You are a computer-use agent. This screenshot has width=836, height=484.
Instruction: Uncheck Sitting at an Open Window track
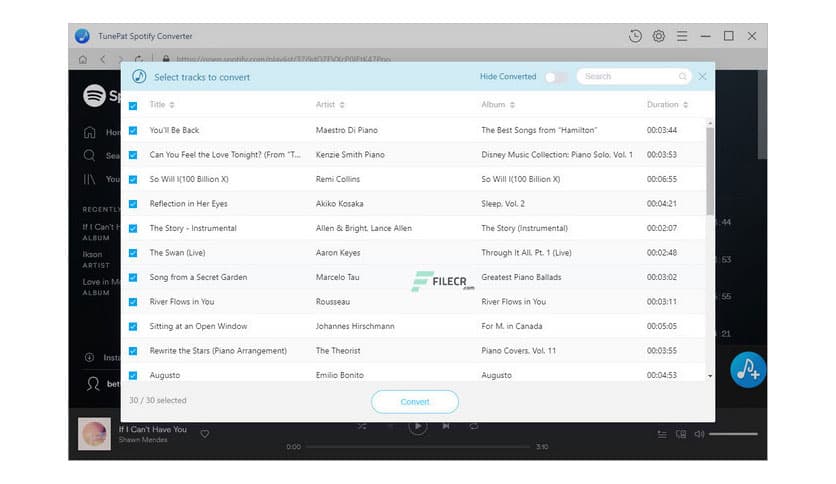pos(133,327)
